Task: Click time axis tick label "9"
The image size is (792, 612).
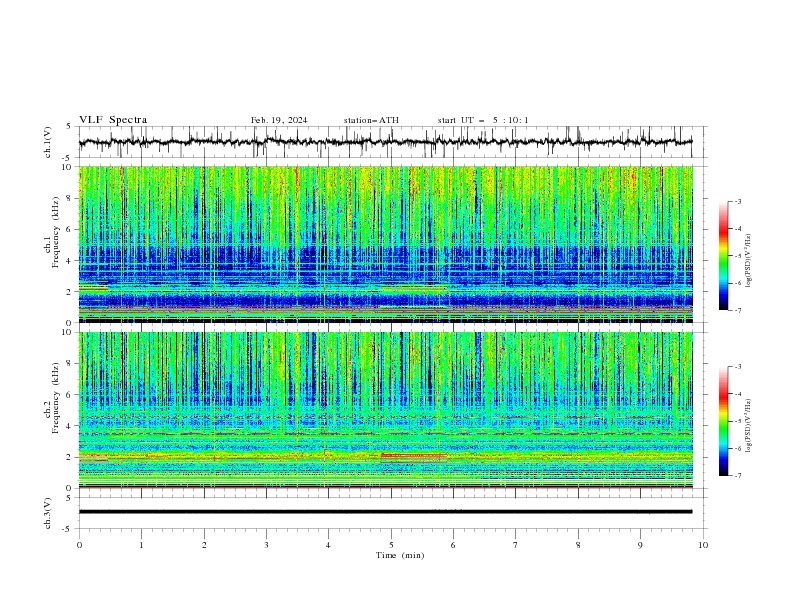Action: coord(640,545)
